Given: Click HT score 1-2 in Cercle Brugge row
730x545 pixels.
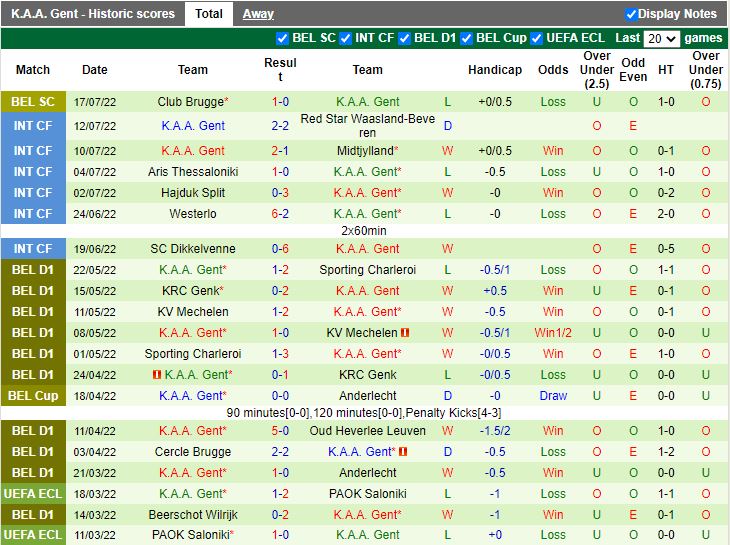Looking at the screenshot, I should click(x=666, y=451).
